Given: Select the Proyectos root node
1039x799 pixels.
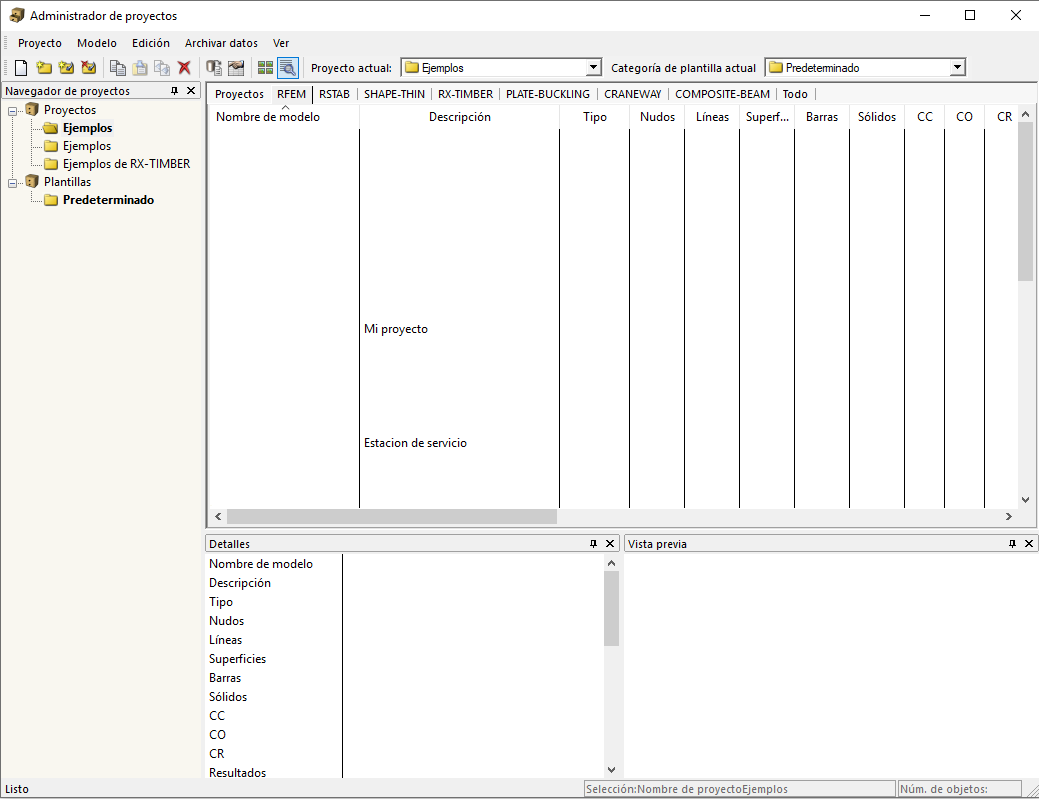Looking at the screenshot, I should (x=70, y=110).
